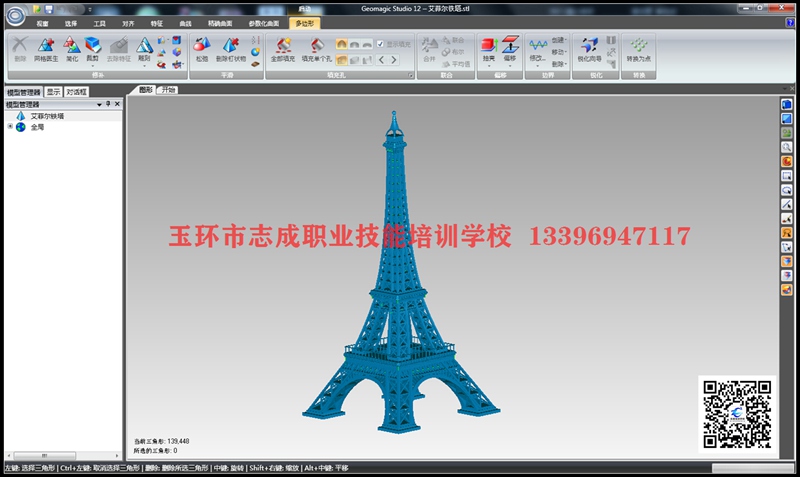Select the lasso selection tool in right toolbar
Image resolution: width=800 pixels, height=477 pixels.
[x=787, y=190]
